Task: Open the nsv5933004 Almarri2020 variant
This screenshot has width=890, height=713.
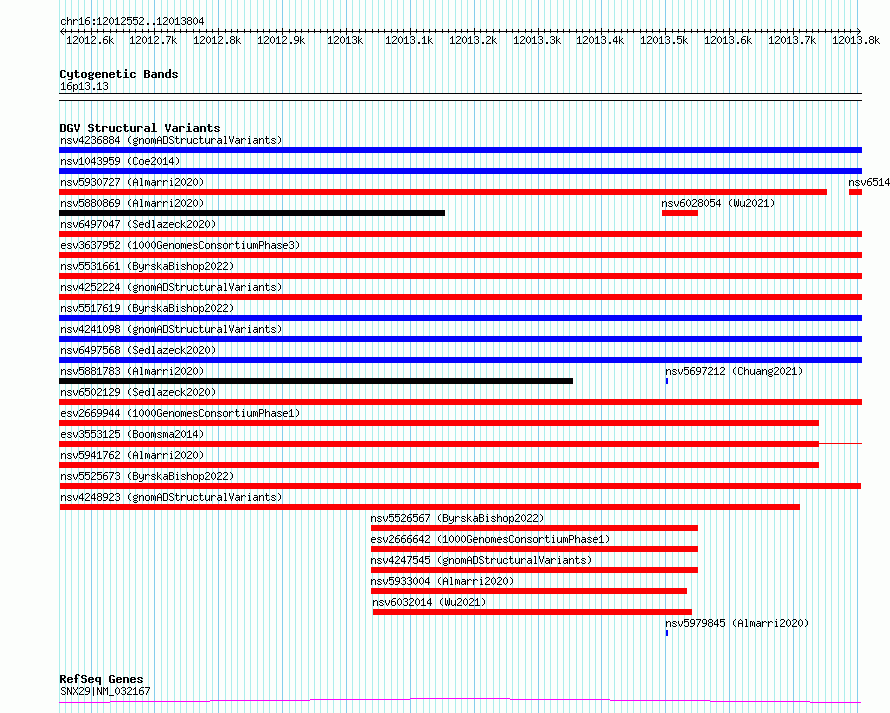Action: click(x=442, y=581)
